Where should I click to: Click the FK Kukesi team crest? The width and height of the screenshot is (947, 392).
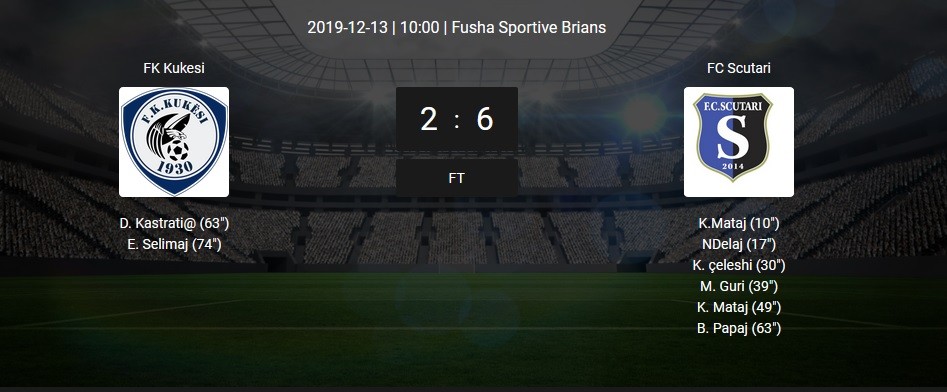tap(174, 142)
